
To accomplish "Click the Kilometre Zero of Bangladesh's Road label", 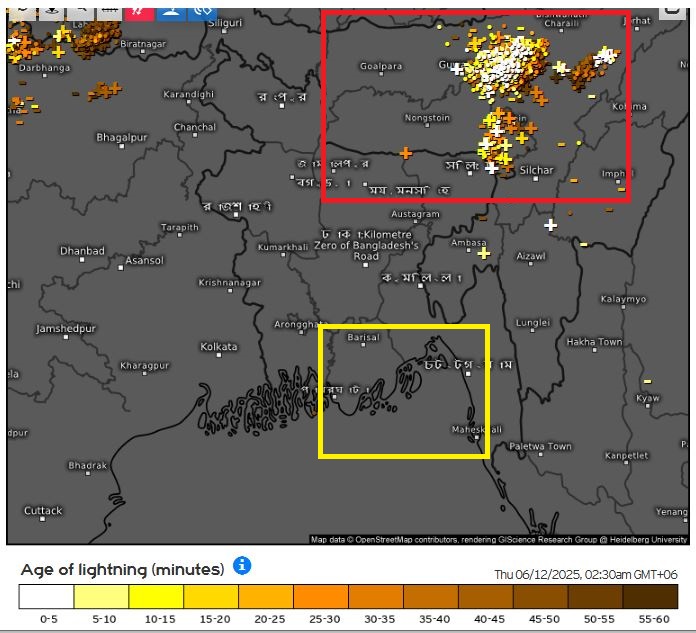I will pyautogui.click(x=366, y=245).
